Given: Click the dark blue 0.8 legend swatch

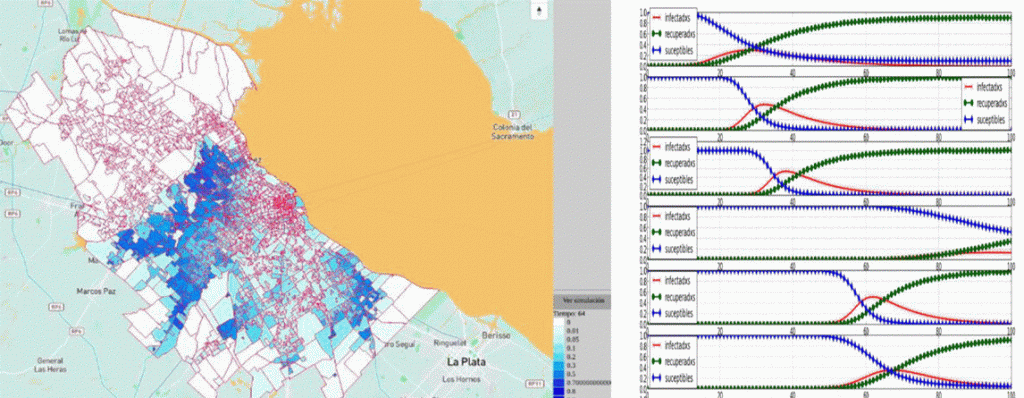Looking at the screenshot, I should 559,391.
